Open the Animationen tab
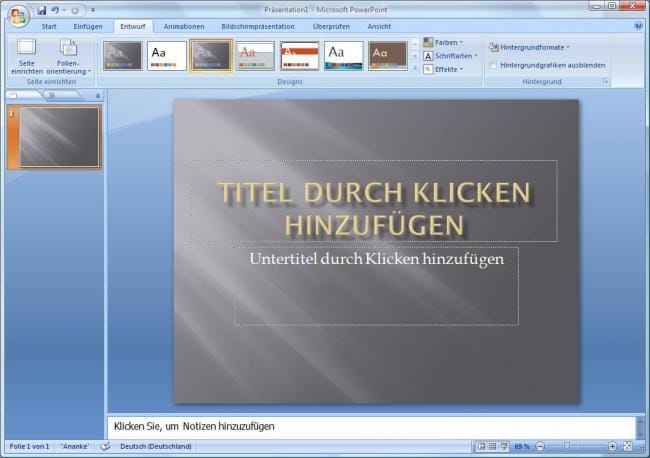Screen dimensions: 650x458 (184, 27)
